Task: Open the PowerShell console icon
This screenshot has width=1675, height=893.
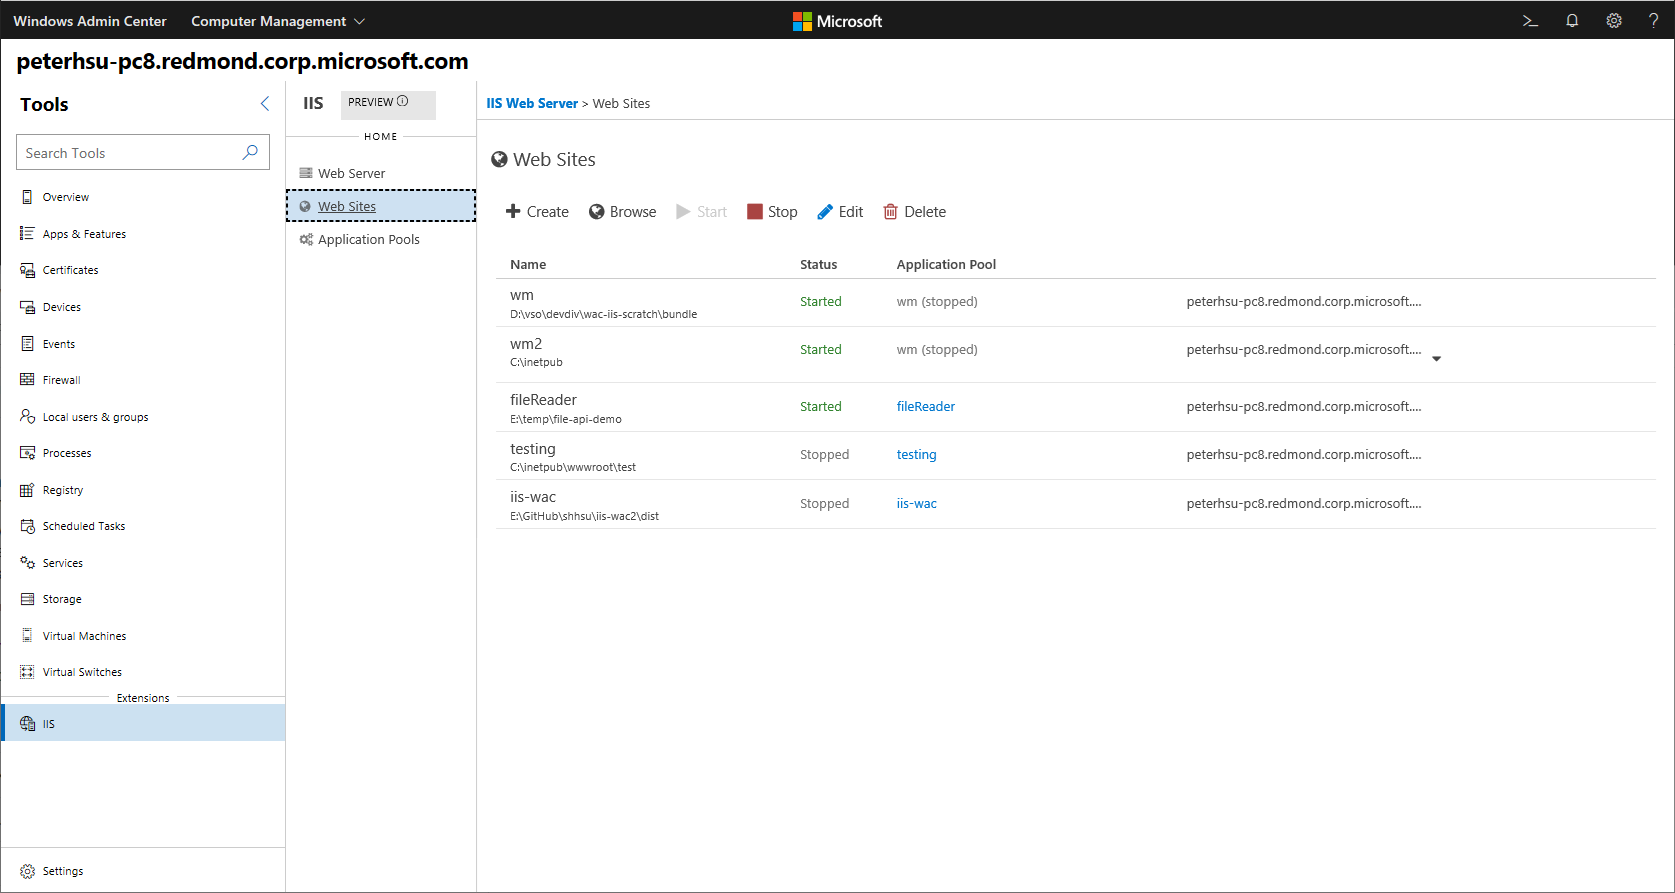Action: [x=1530, y=20]
